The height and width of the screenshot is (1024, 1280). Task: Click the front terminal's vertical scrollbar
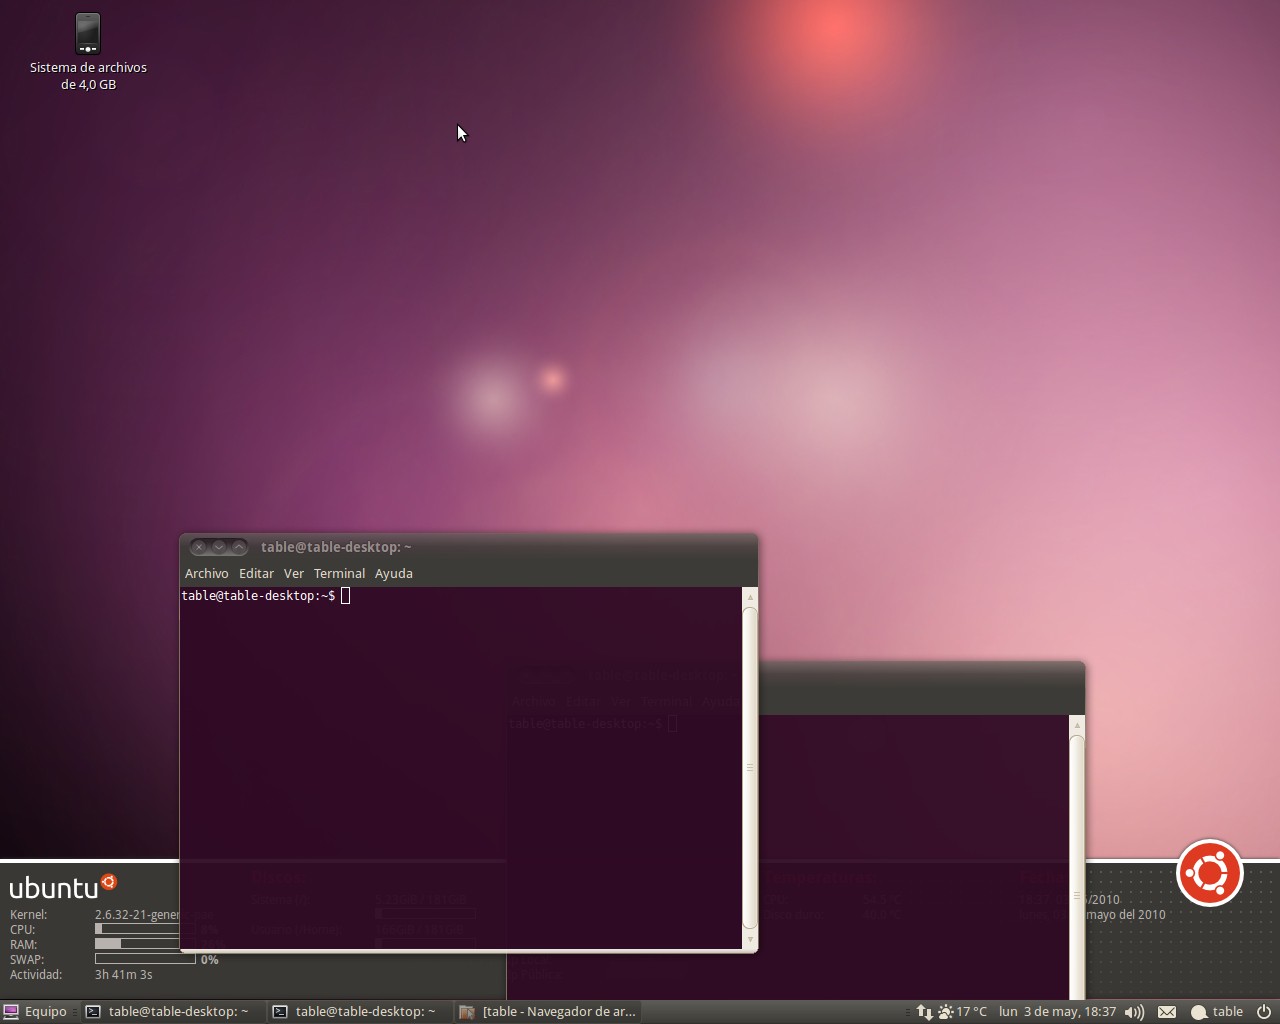[749, 768]
